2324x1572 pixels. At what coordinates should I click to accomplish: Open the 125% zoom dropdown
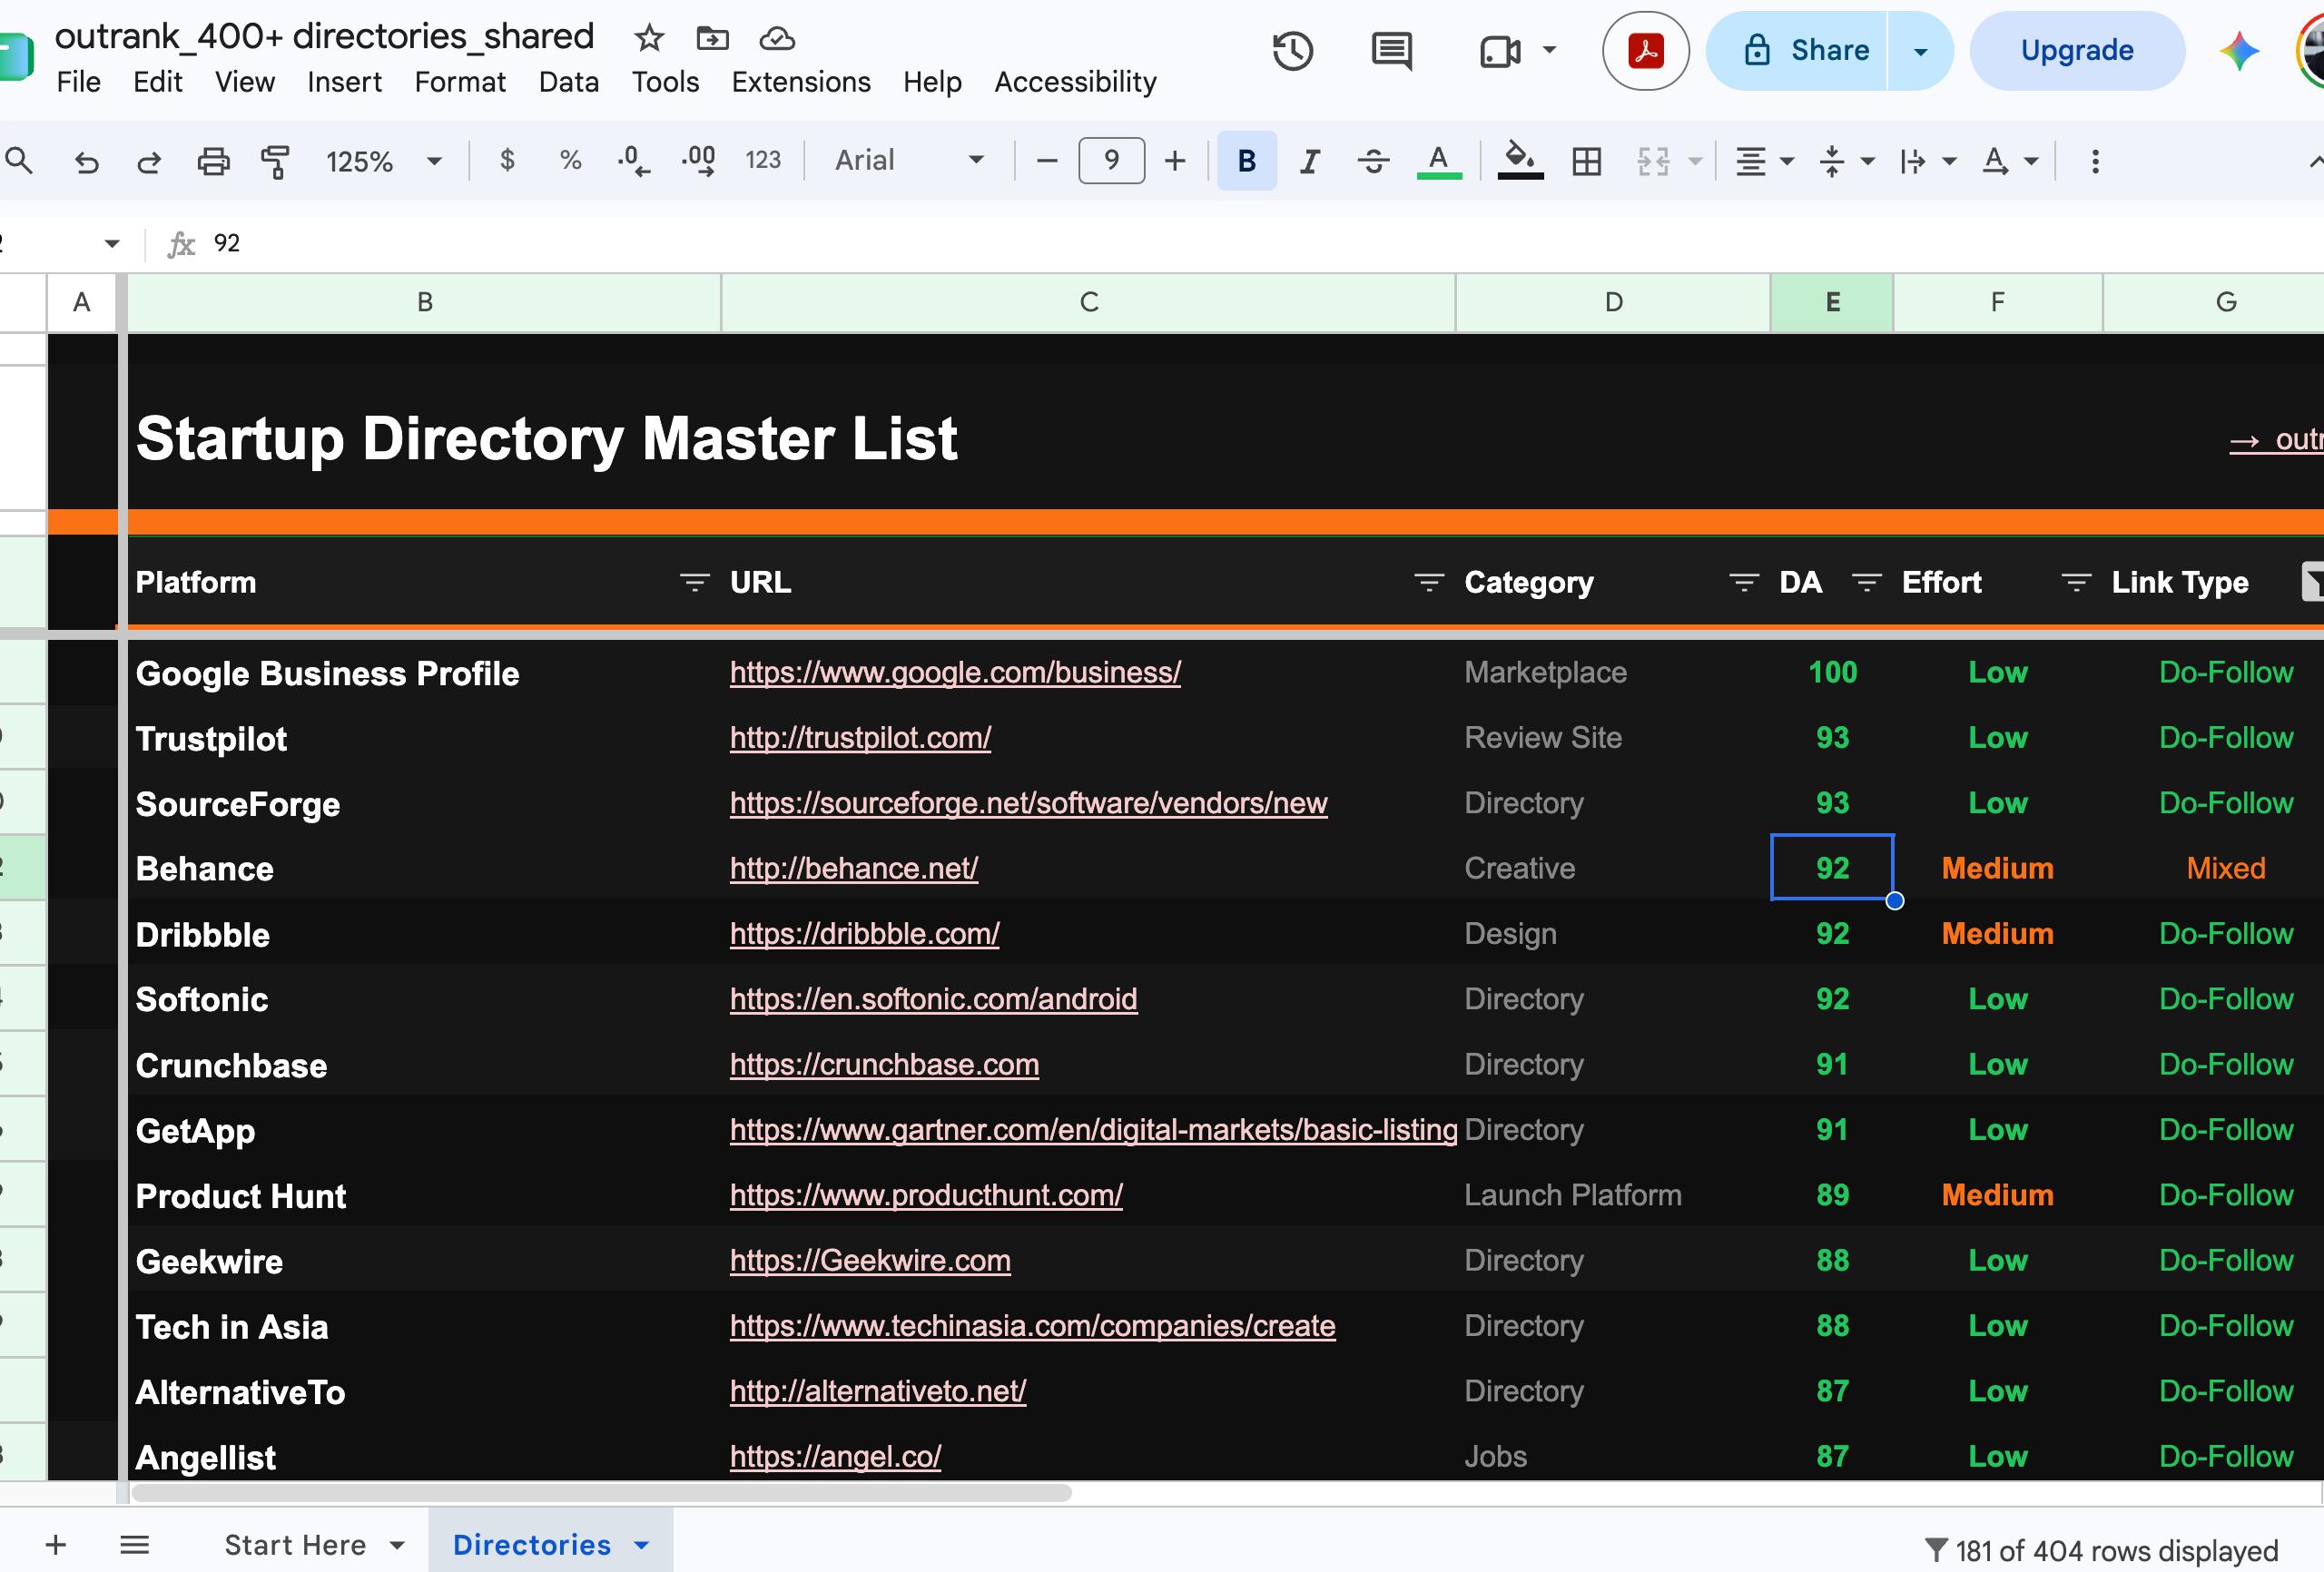click(x=384, y=161)
